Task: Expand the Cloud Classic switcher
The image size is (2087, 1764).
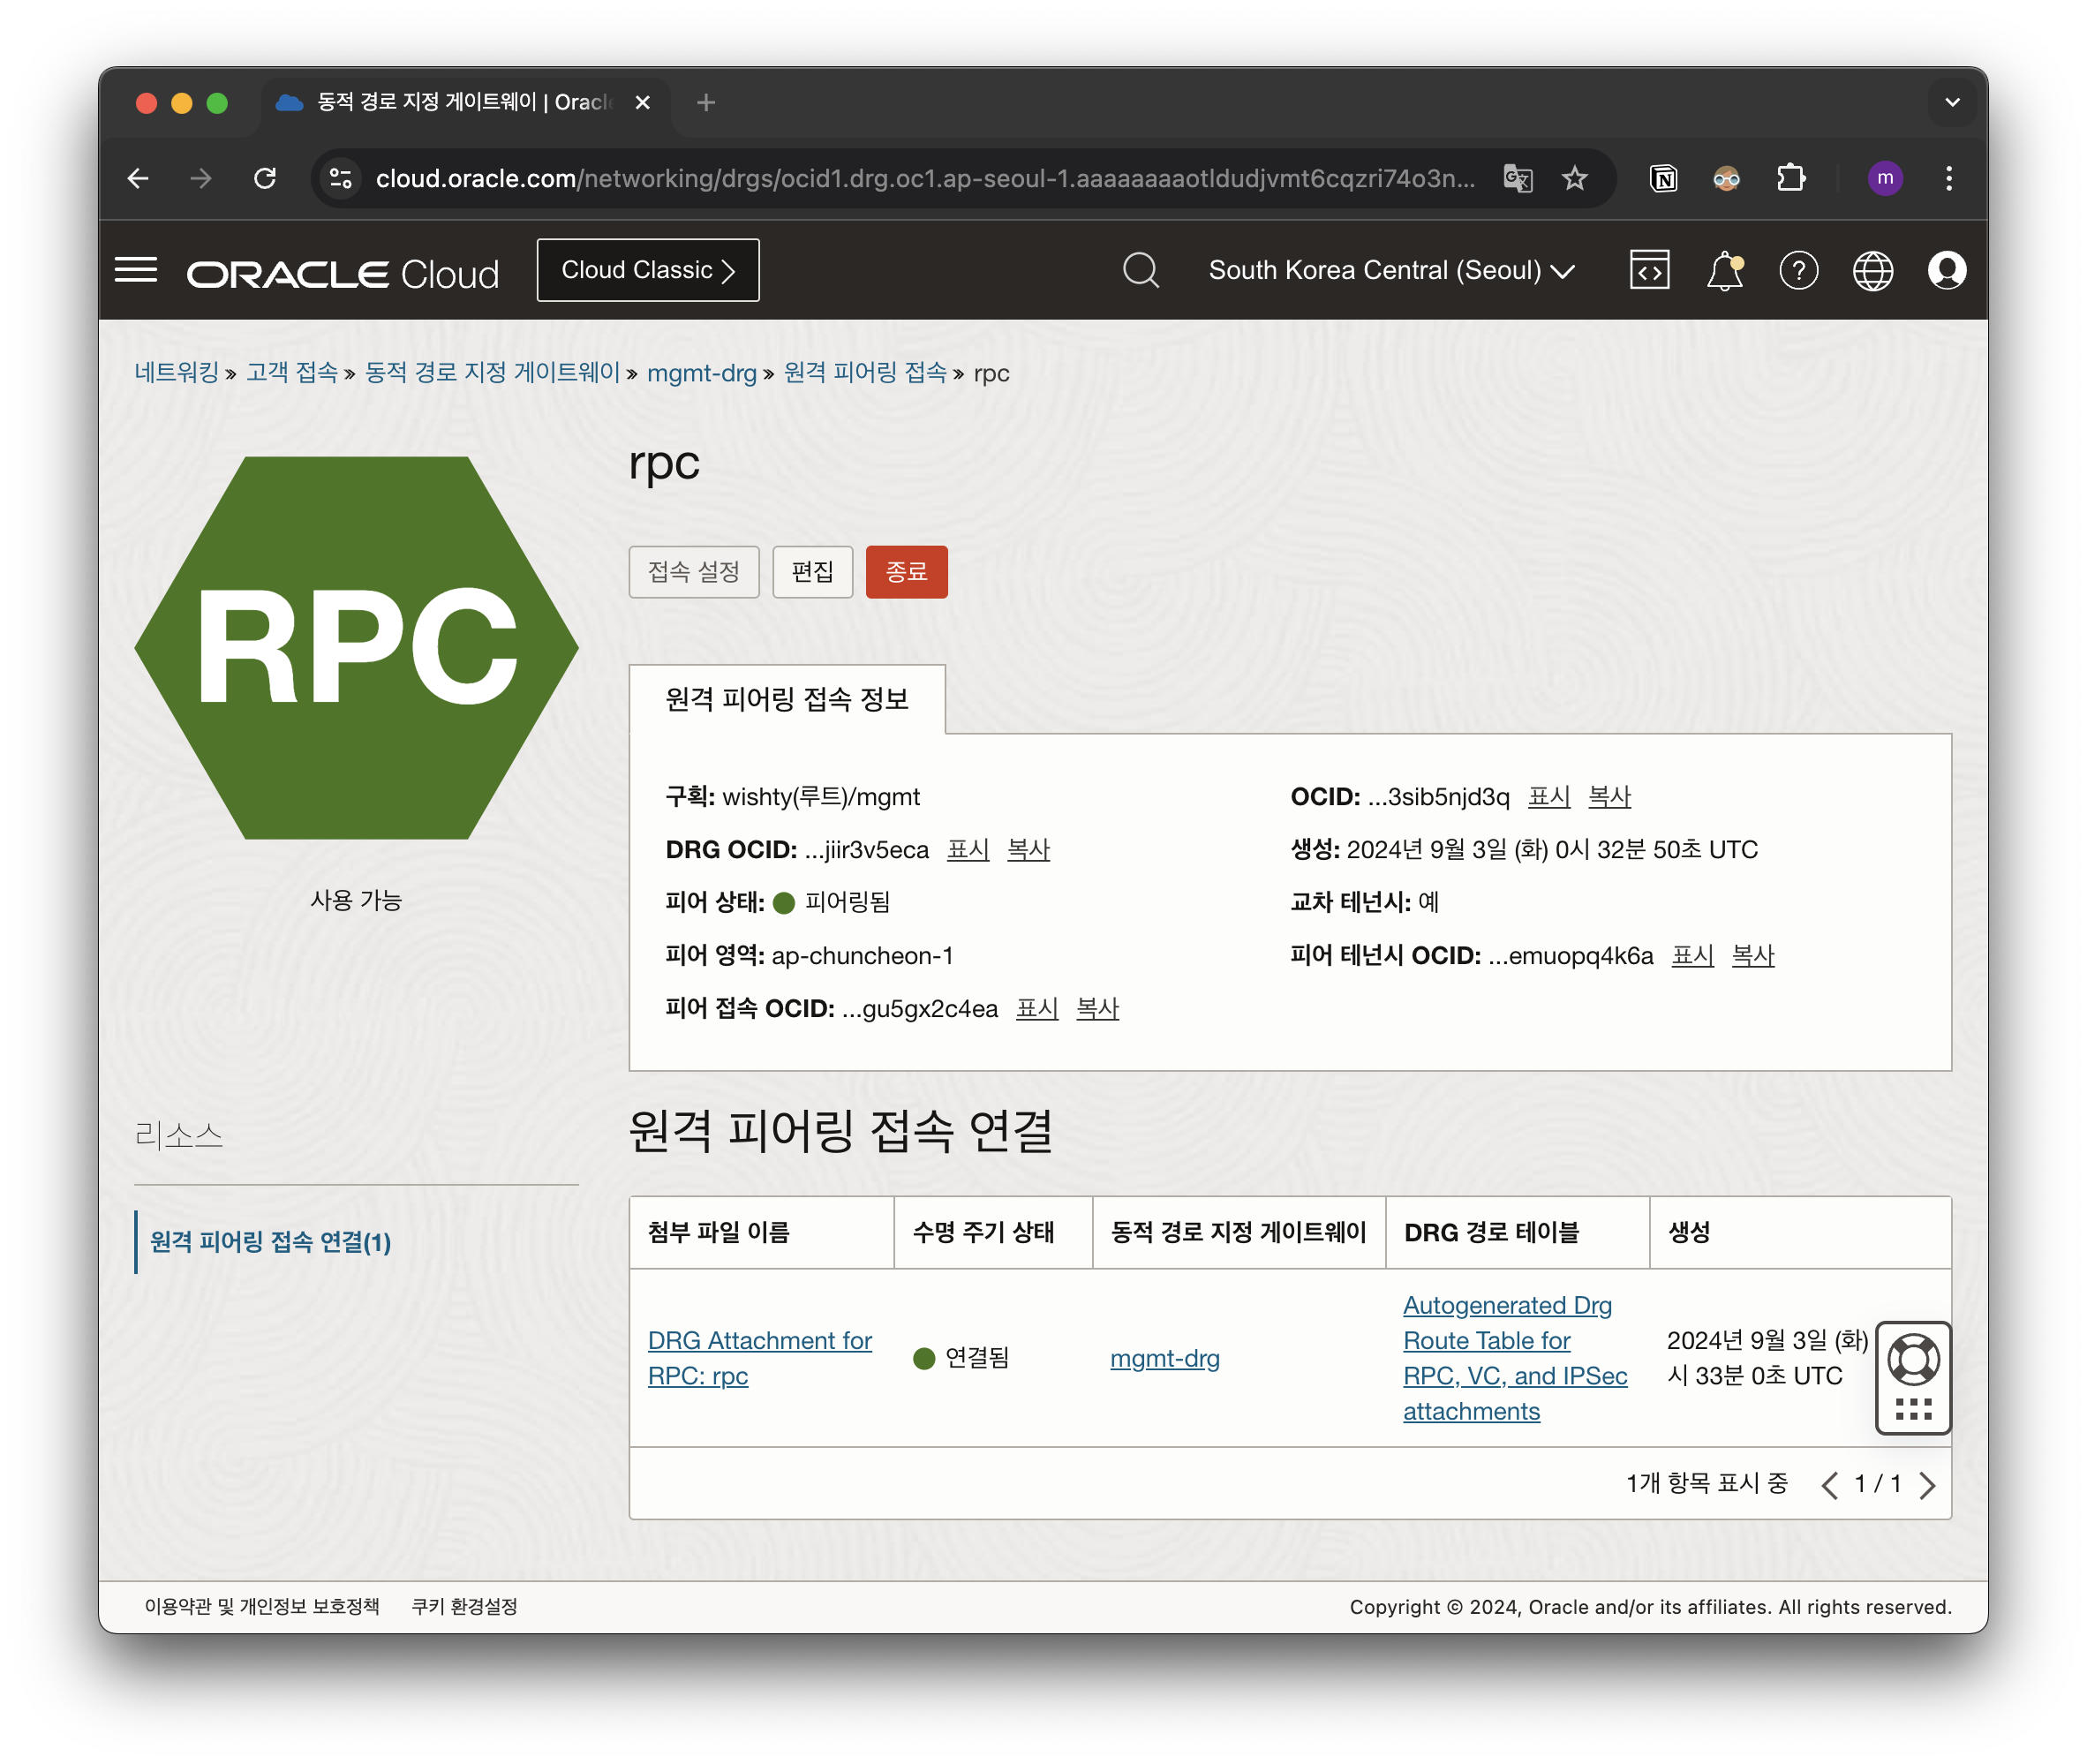Action: (x=648, y=270)
